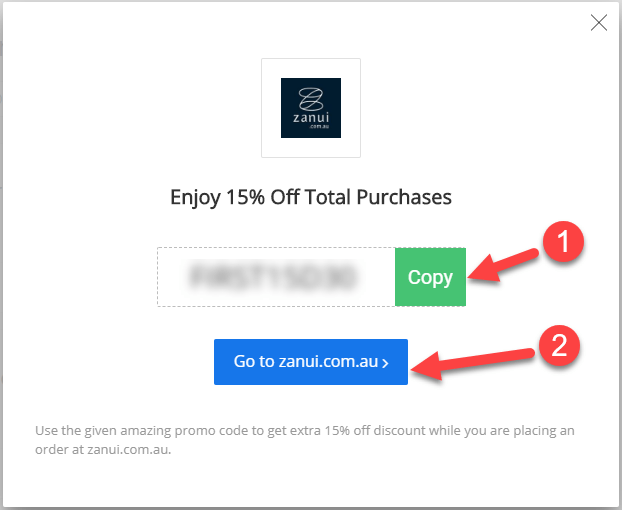Screen dimensions: 622x510
Task: Click the "Enjoy 15% Off Total Purchases" heading
Action: click(311, 197)
